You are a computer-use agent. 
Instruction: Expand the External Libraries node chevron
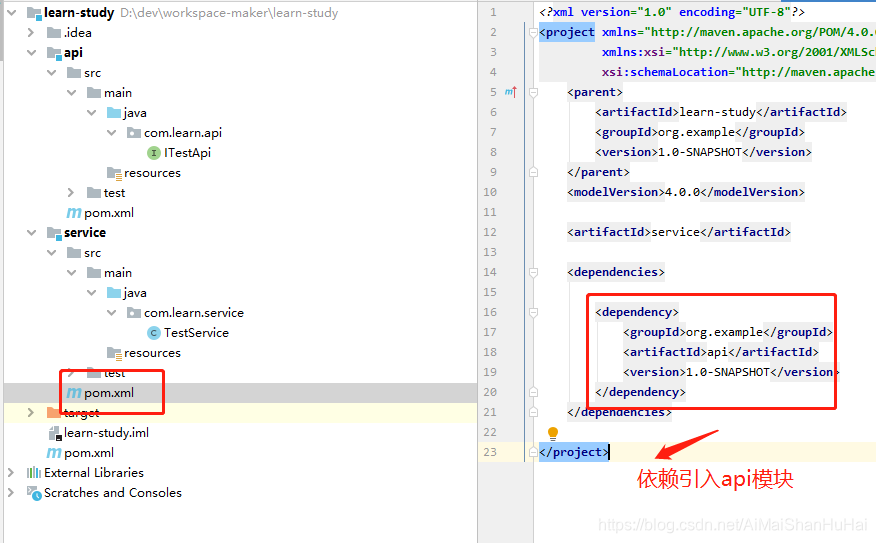pos(11,473)
